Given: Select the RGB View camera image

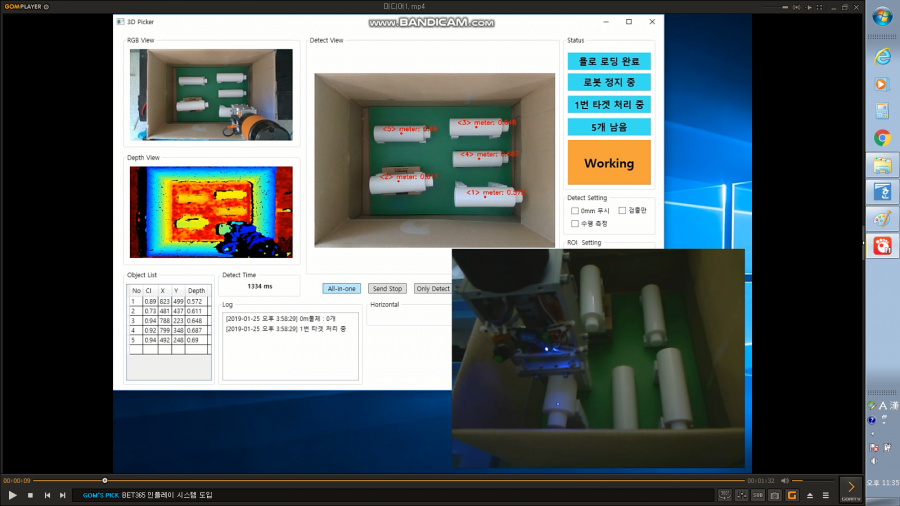Looking at the screenshot, I should (211, 95).
